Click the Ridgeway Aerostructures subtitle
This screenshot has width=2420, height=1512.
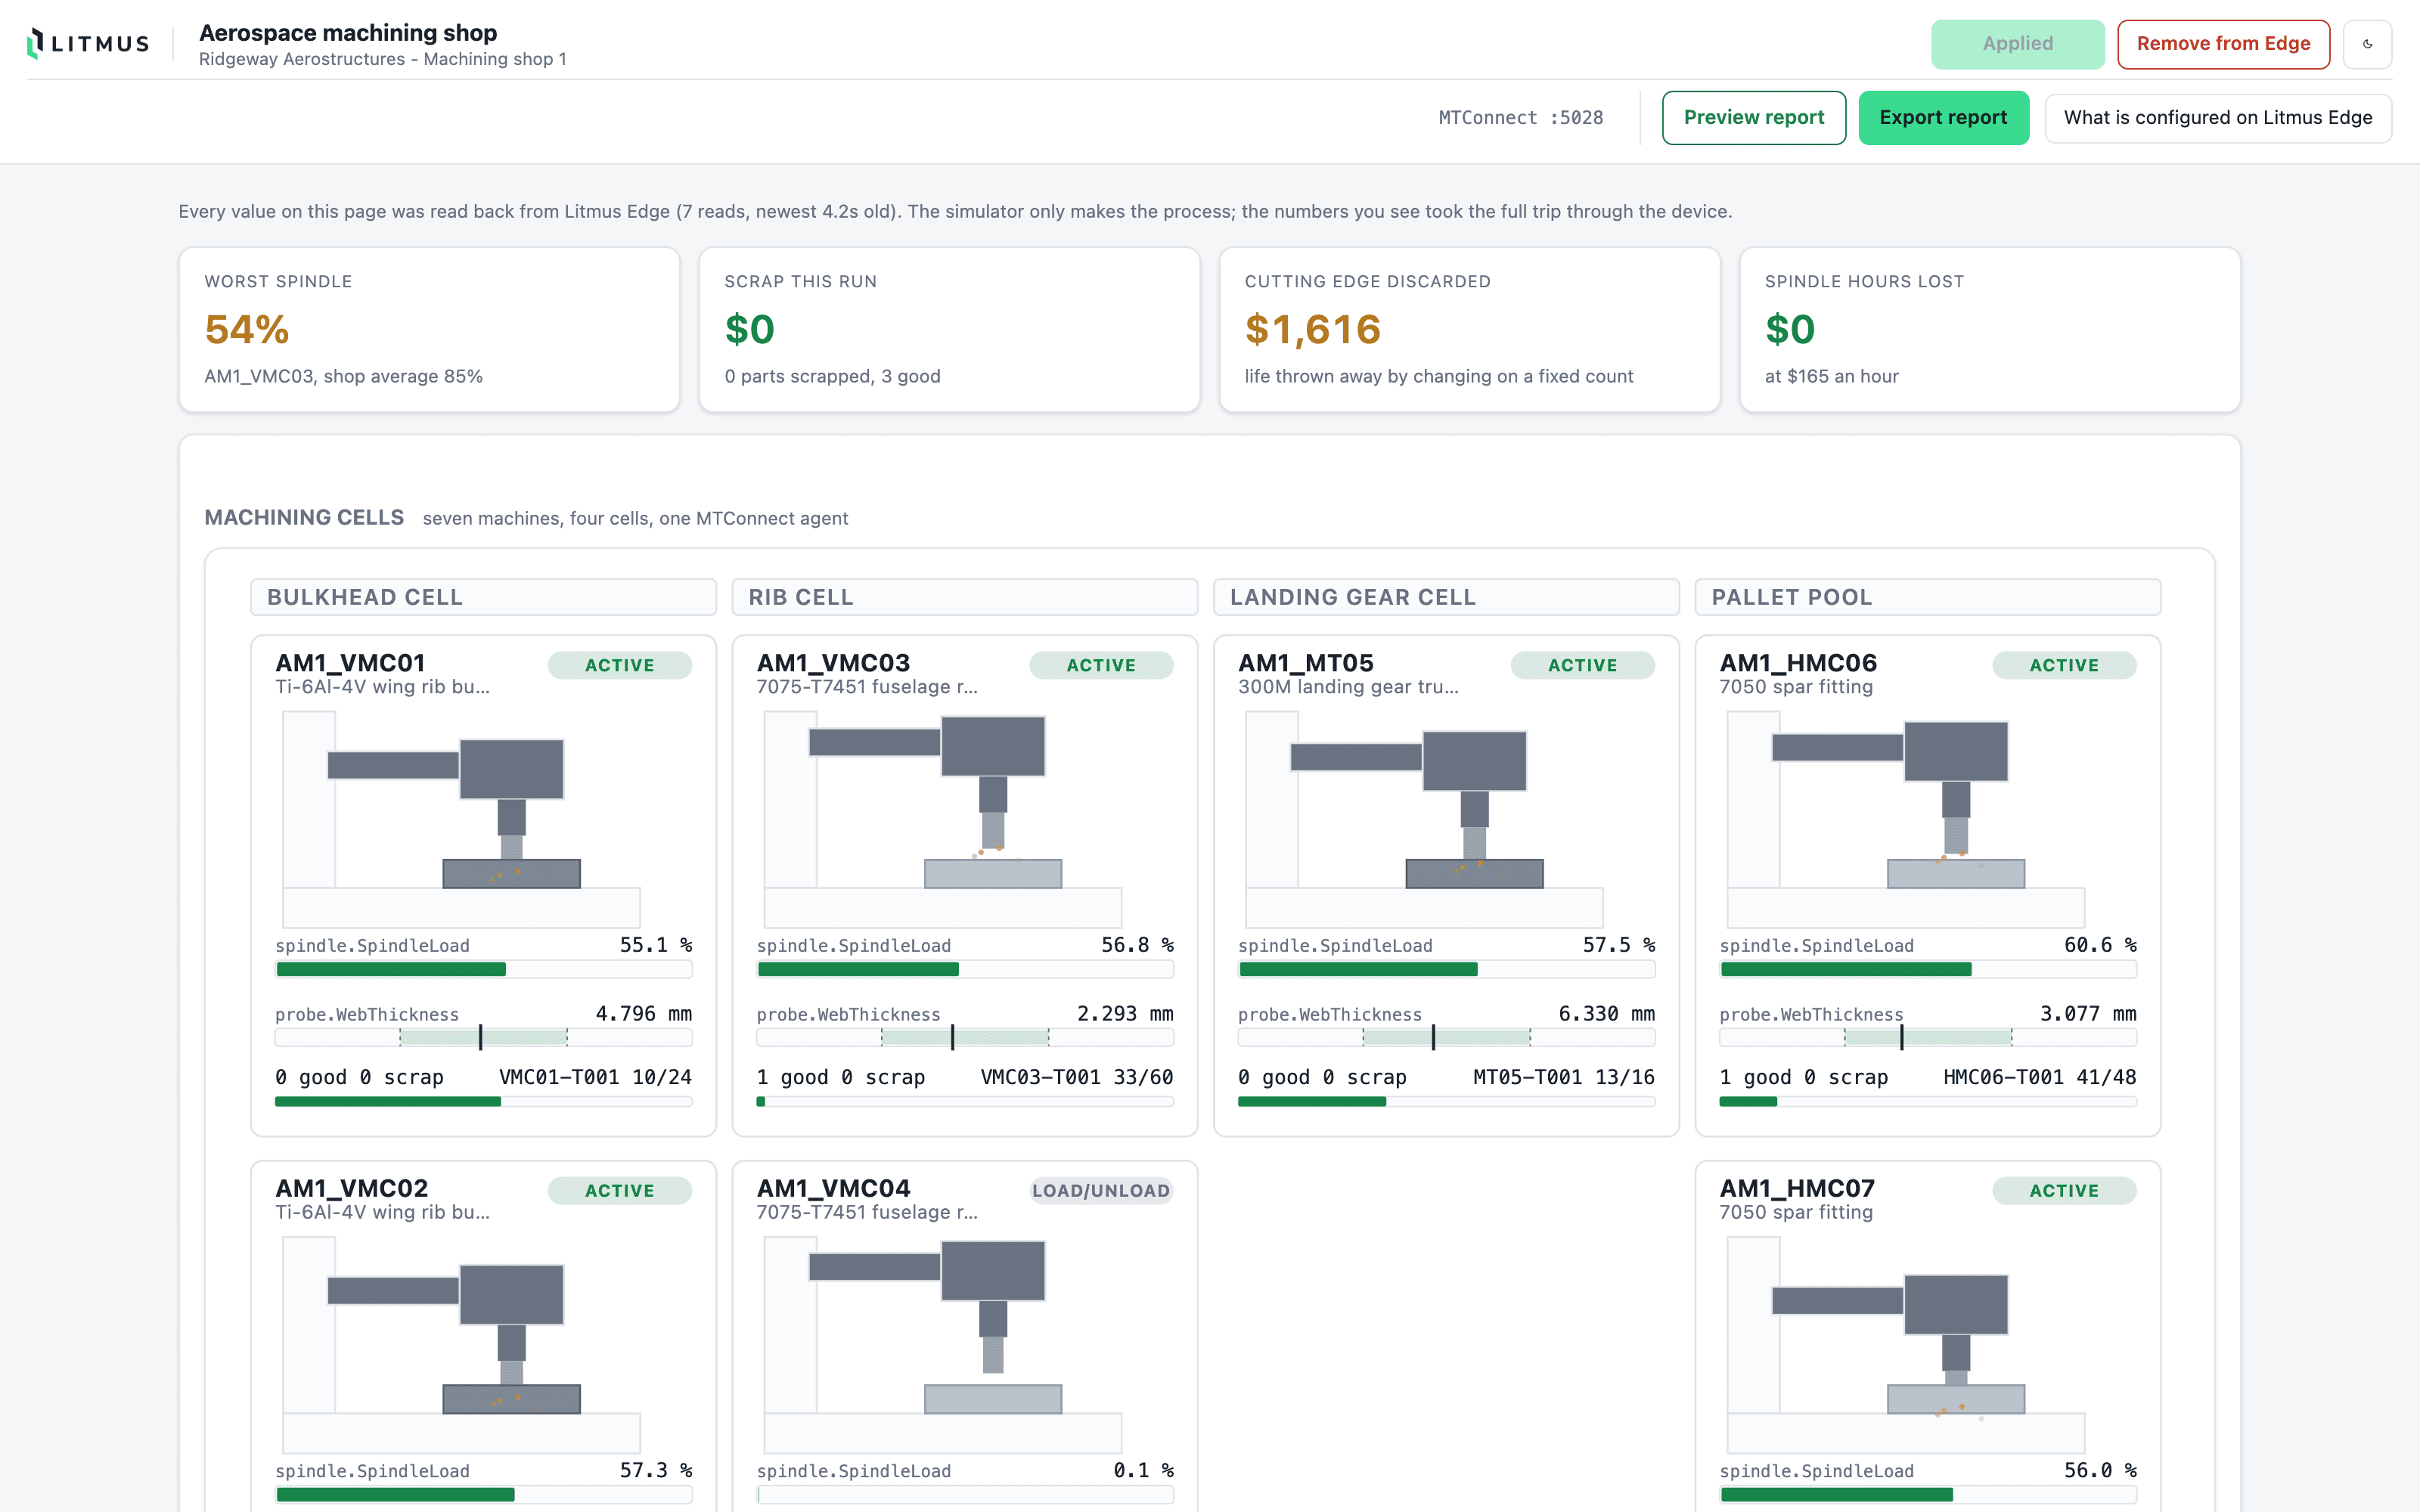[383, 59]
